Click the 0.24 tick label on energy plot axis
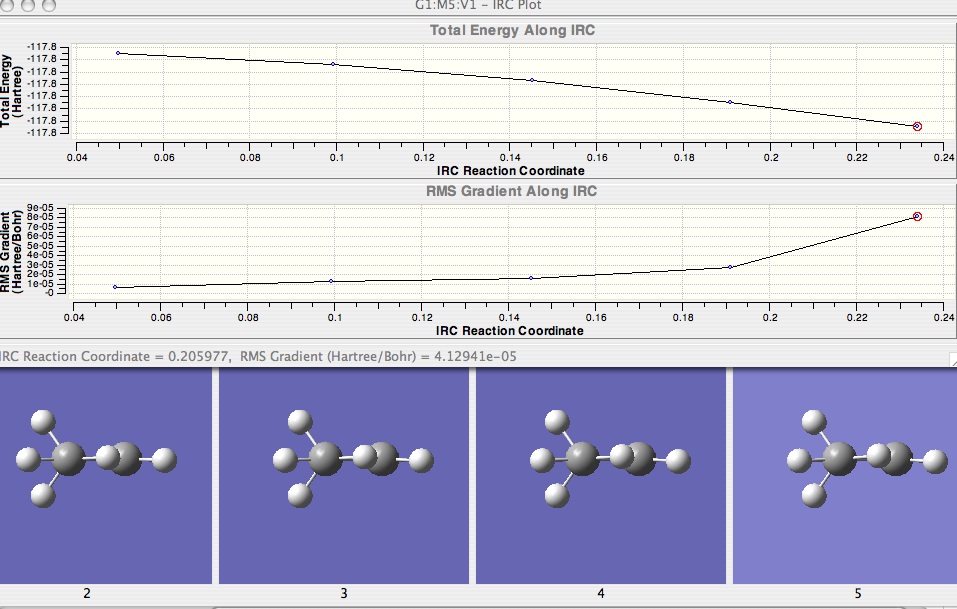This screenshot has height=609, width=957. tap(944, 157)
